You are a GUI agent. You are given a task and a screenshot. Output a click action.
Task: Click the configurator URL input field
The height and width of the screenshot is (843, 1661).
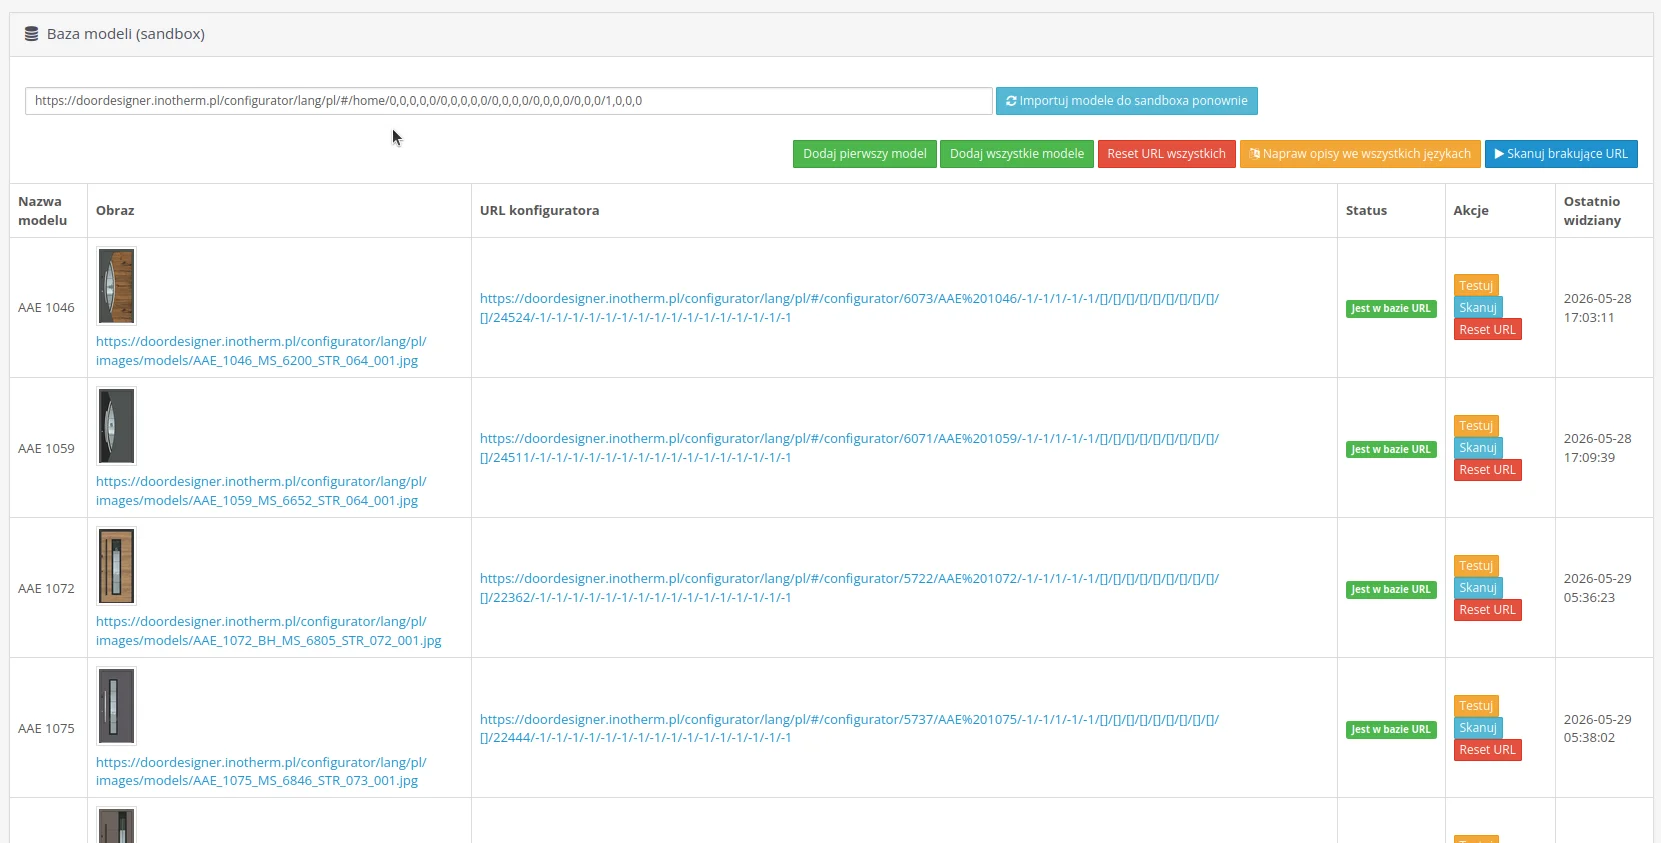509,101
